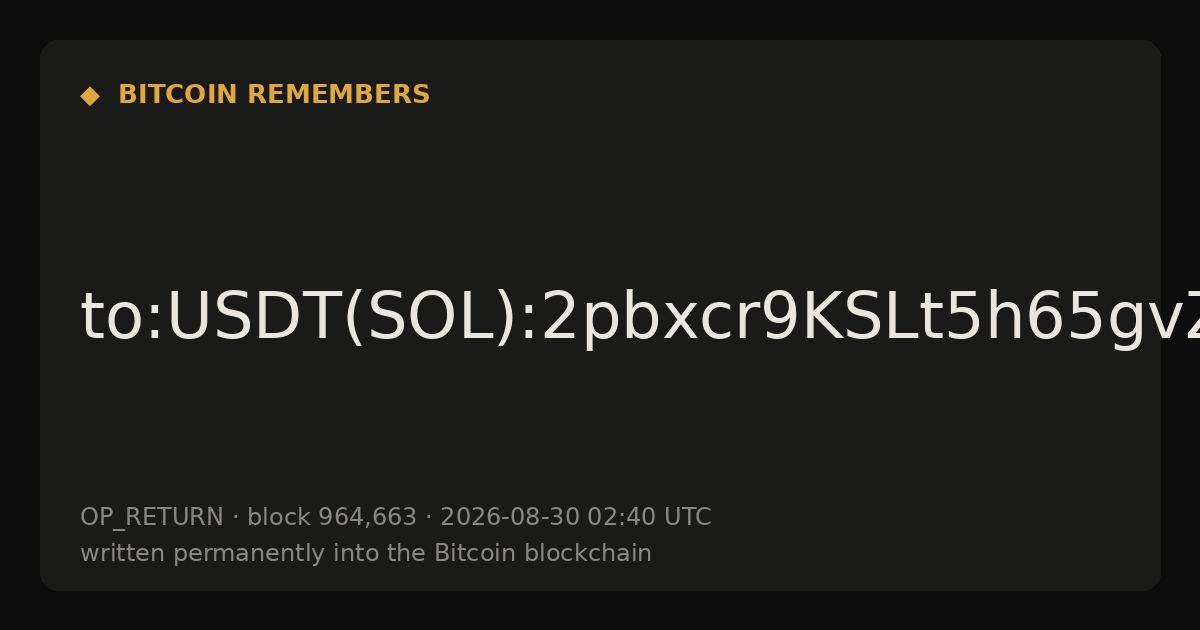Viewport: 1200px width, 630px height.
Task: Click the dark outer margin below the card
Action: tap(600, 611)
